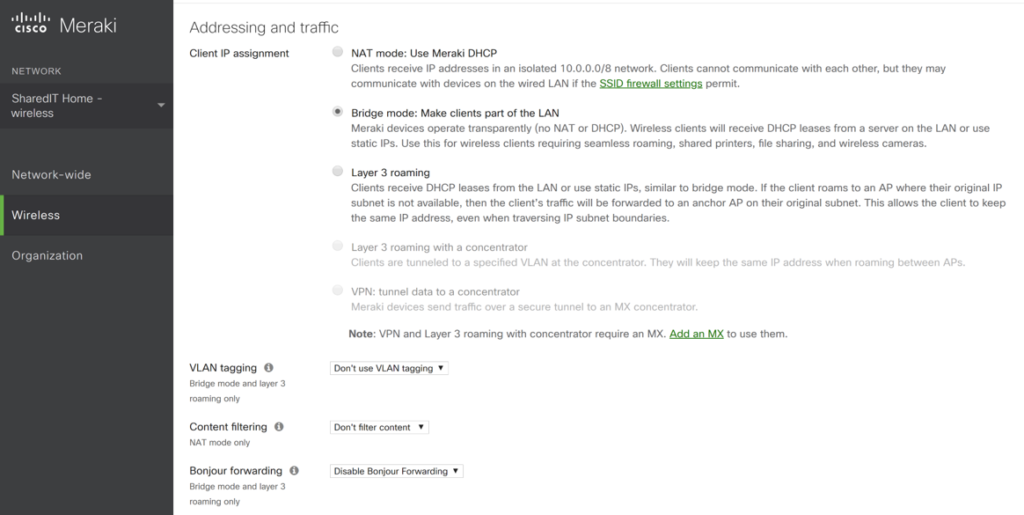Select Layer 3 roaming with a concentrator
The image size is (1024, 515).
[x=337, y=246]
